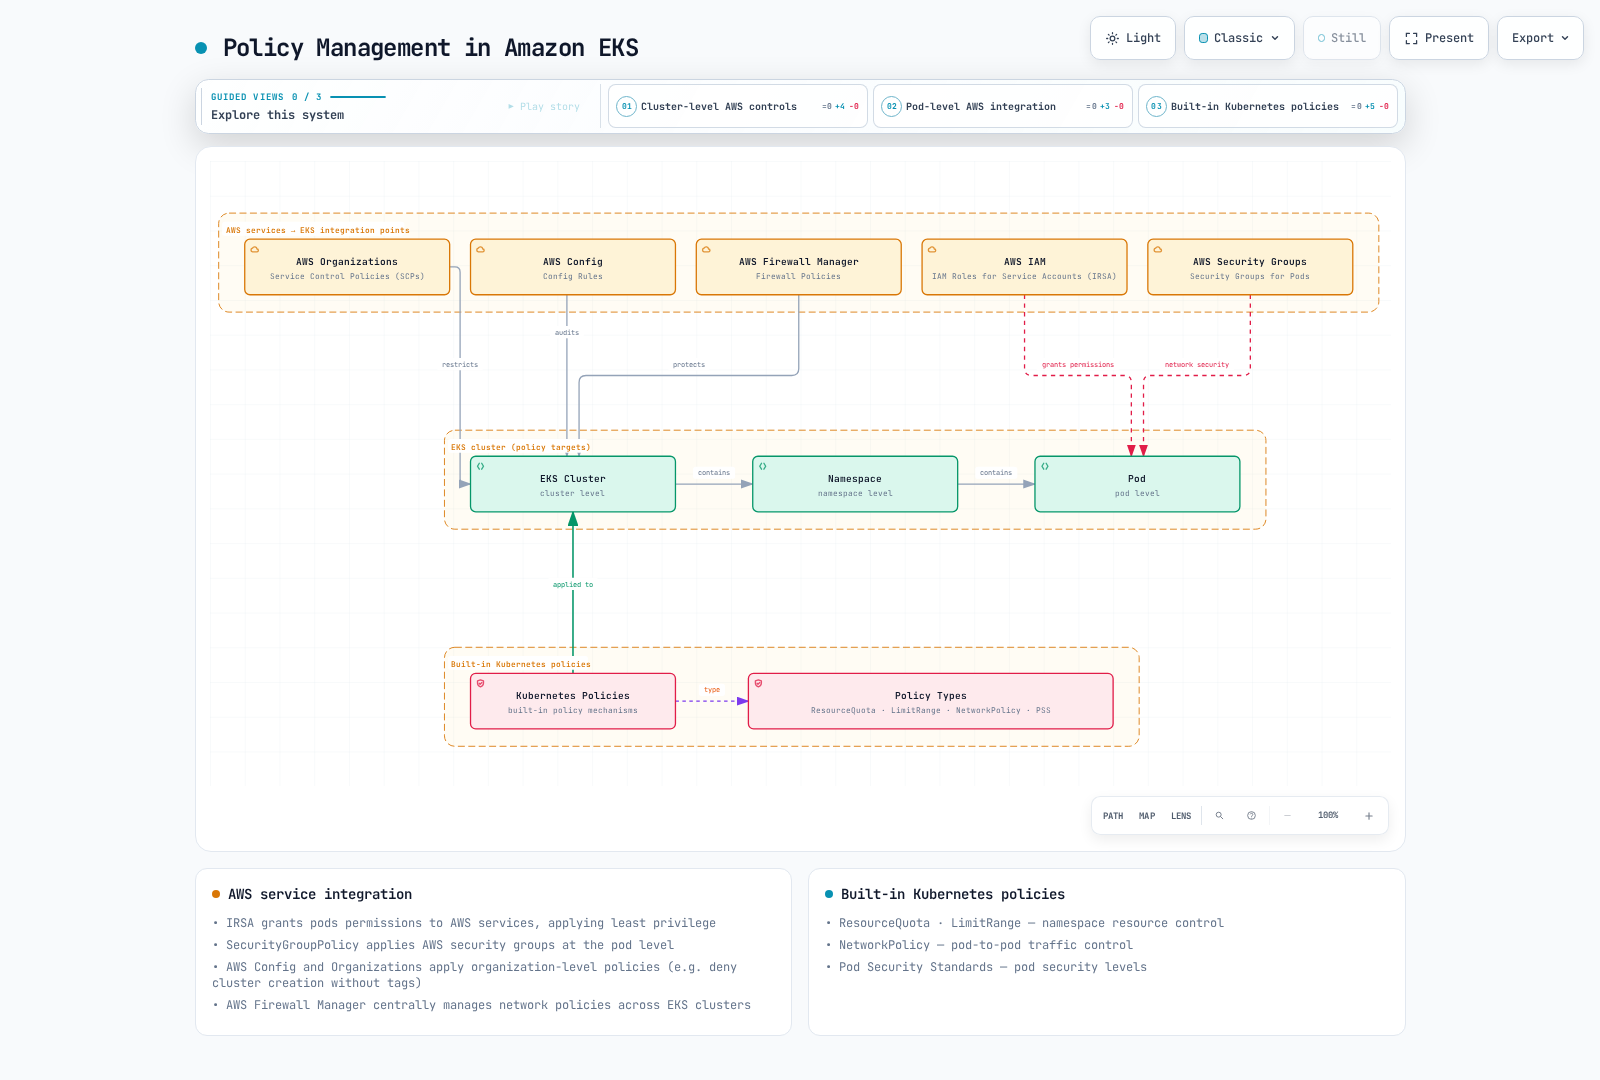
Task: Click 'NetworkPolicy — pod-to-pod traffic control' bullet
Action: tap(986, 945)
